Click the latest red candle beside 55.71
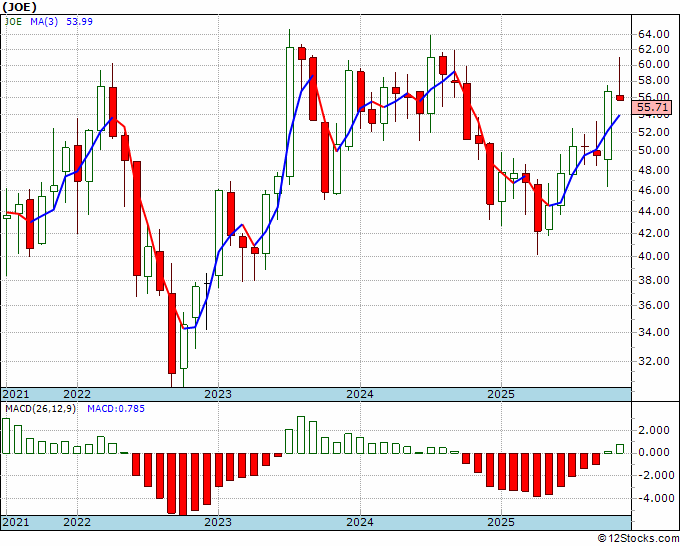 tap(620, 98)
